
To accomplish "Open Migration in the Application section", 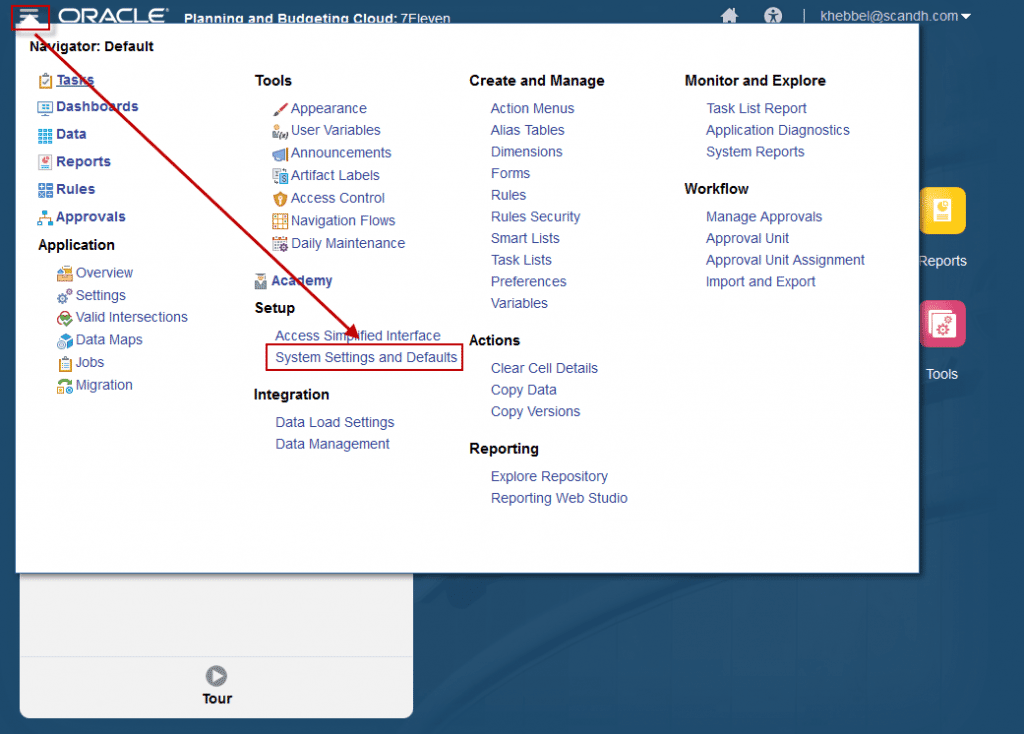I will pos(103,385).
